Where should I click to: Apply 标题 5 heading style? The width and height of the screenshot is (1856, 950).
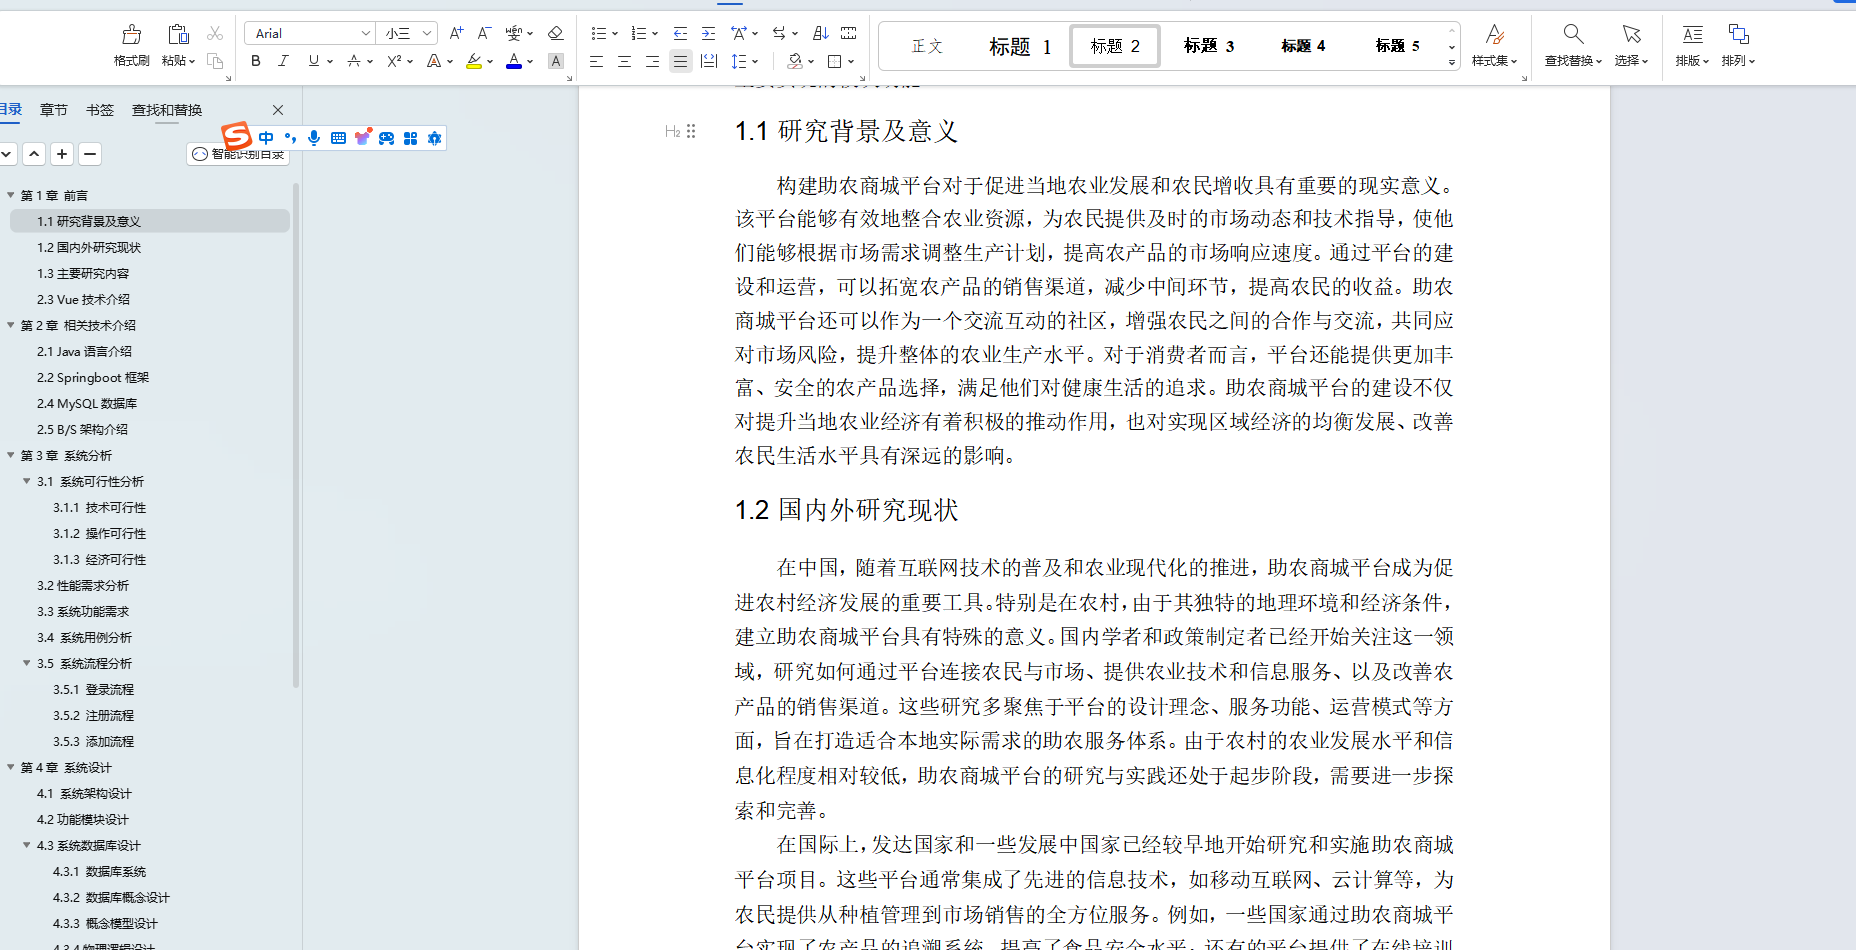(x=1397, y=46)
